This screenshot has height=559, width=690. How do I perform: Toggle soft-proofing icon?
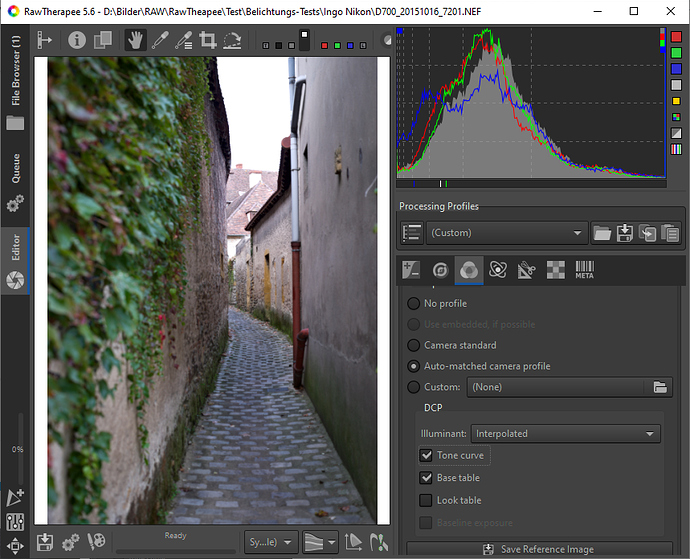click(x=353, y=542)
